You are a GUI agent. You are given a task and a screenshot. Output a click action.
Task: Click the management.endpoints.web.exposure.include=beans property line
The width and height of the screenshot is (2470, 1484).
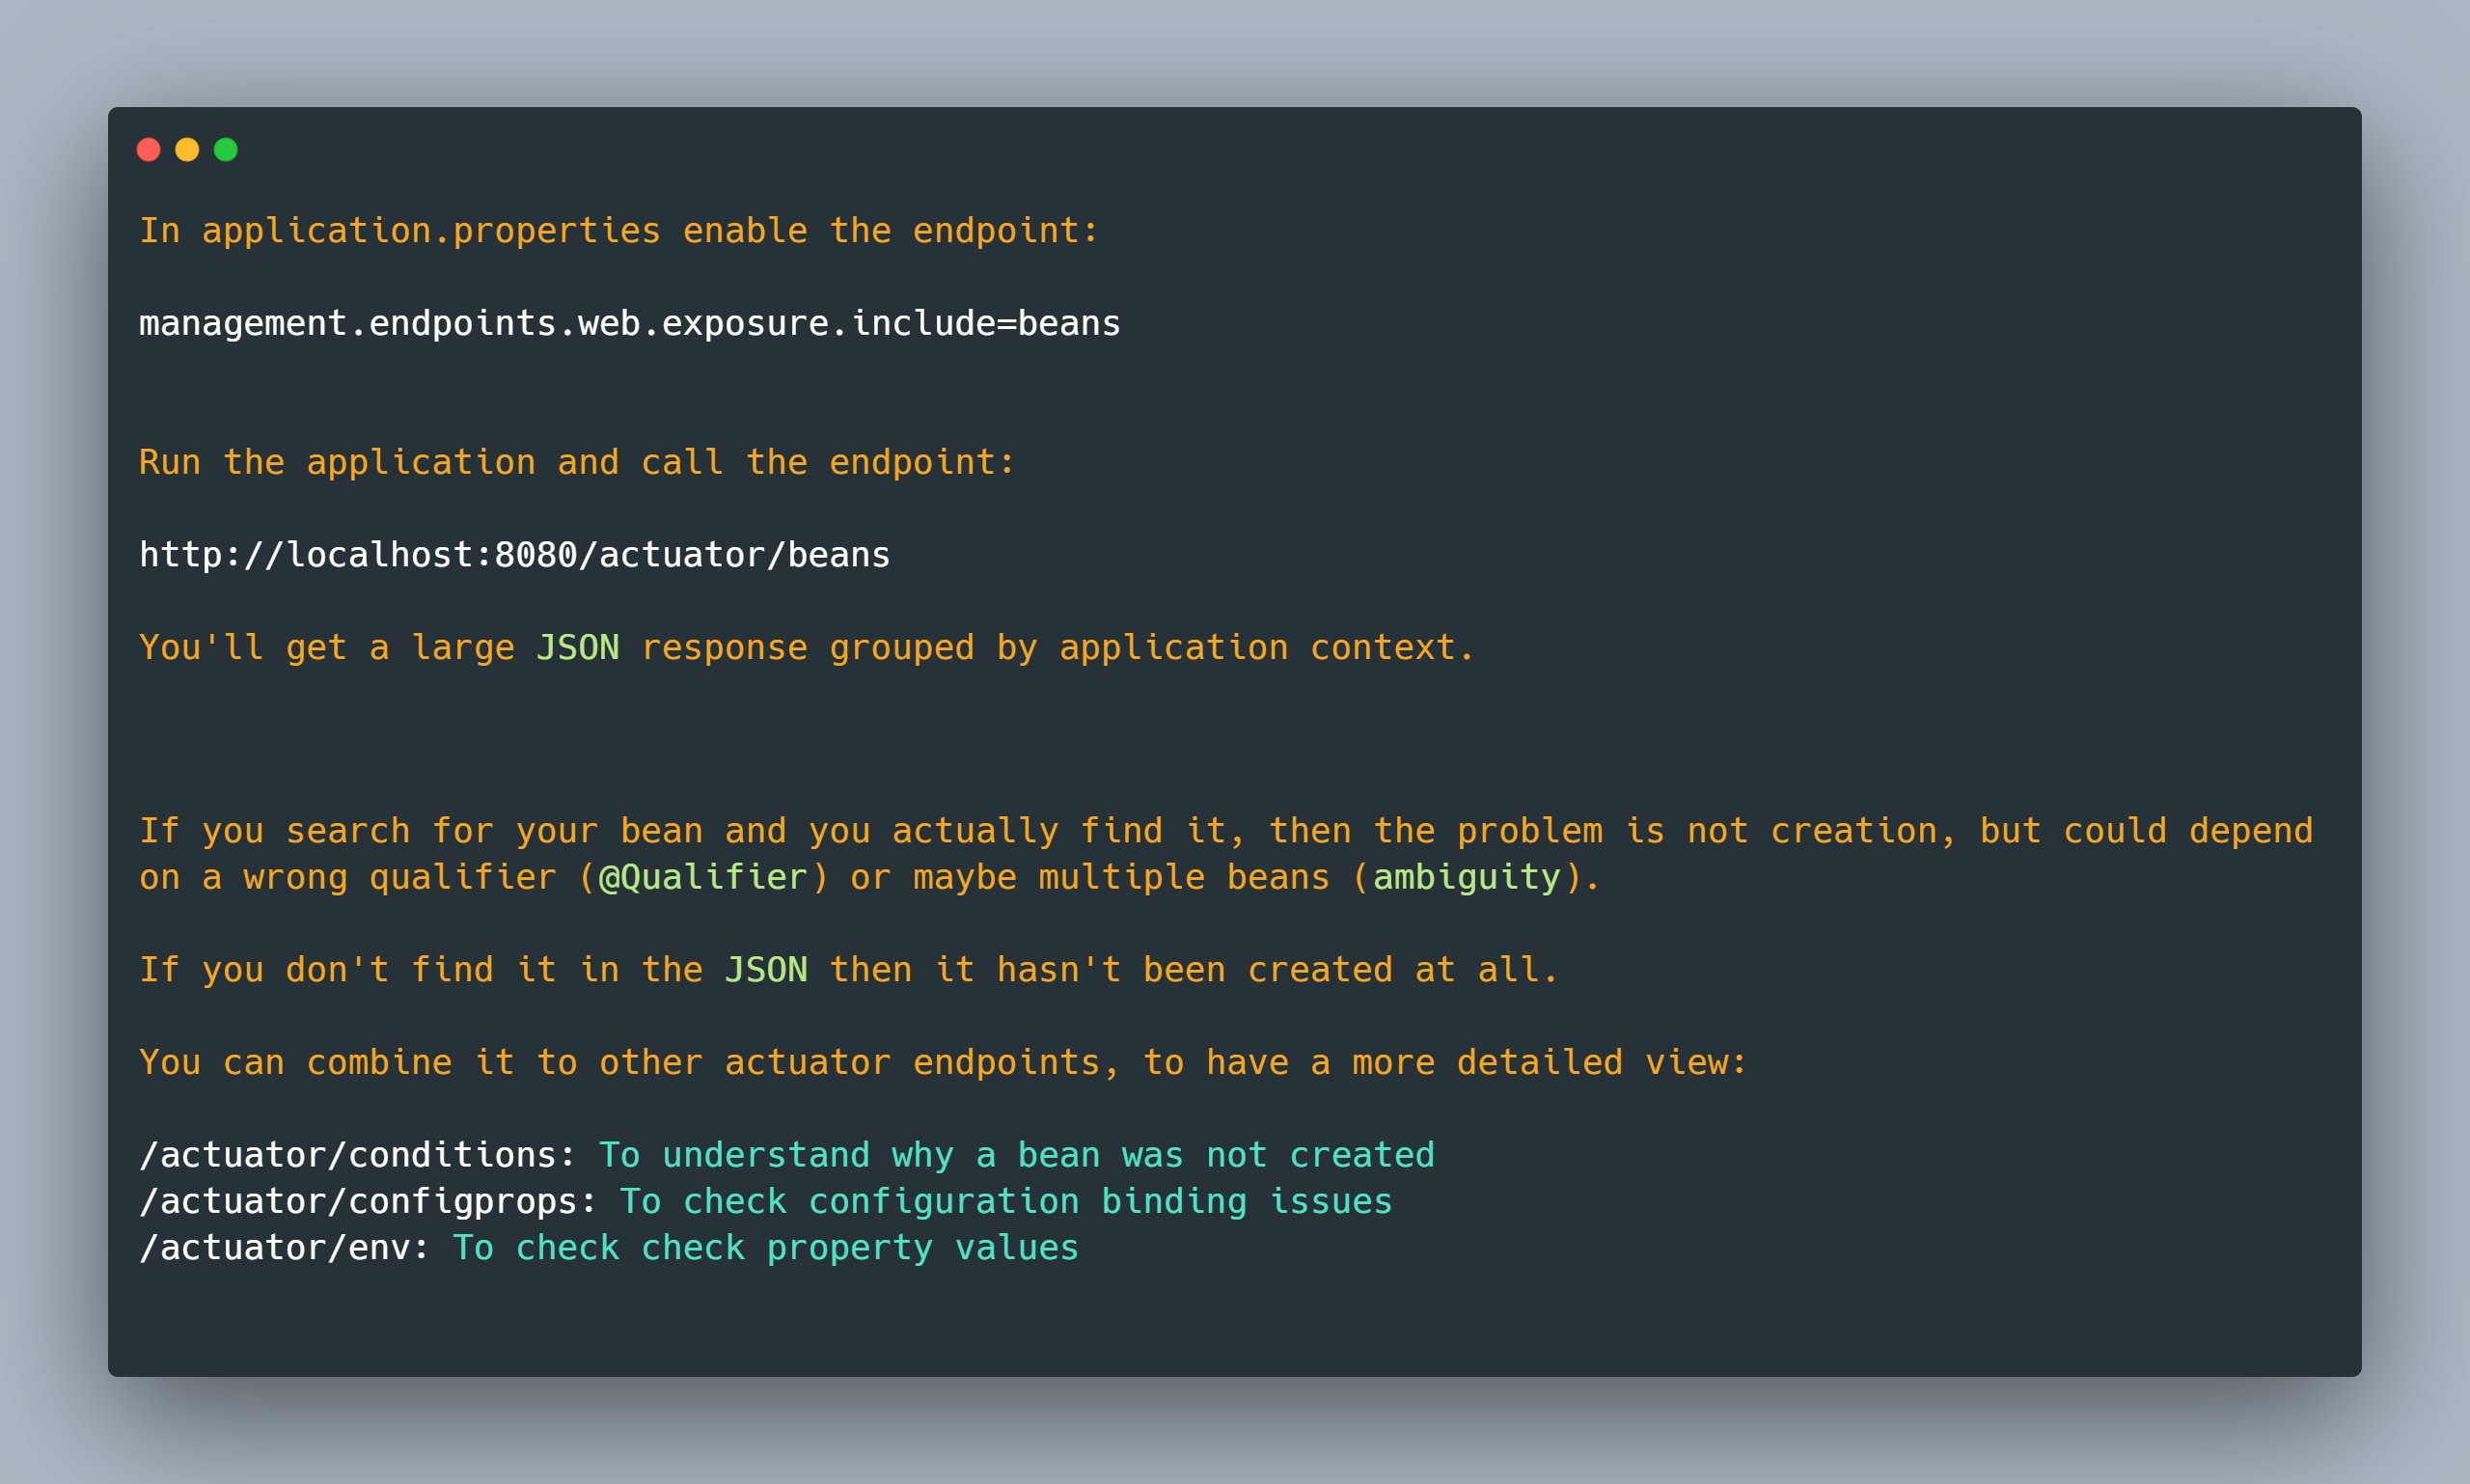point(629,324)
